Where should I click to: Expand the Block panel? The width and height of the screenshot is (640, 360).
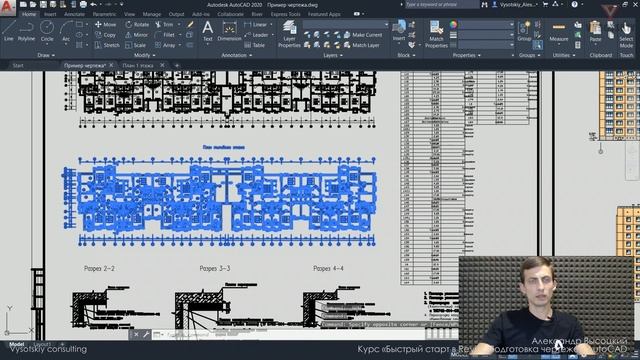tap(406, 55)
